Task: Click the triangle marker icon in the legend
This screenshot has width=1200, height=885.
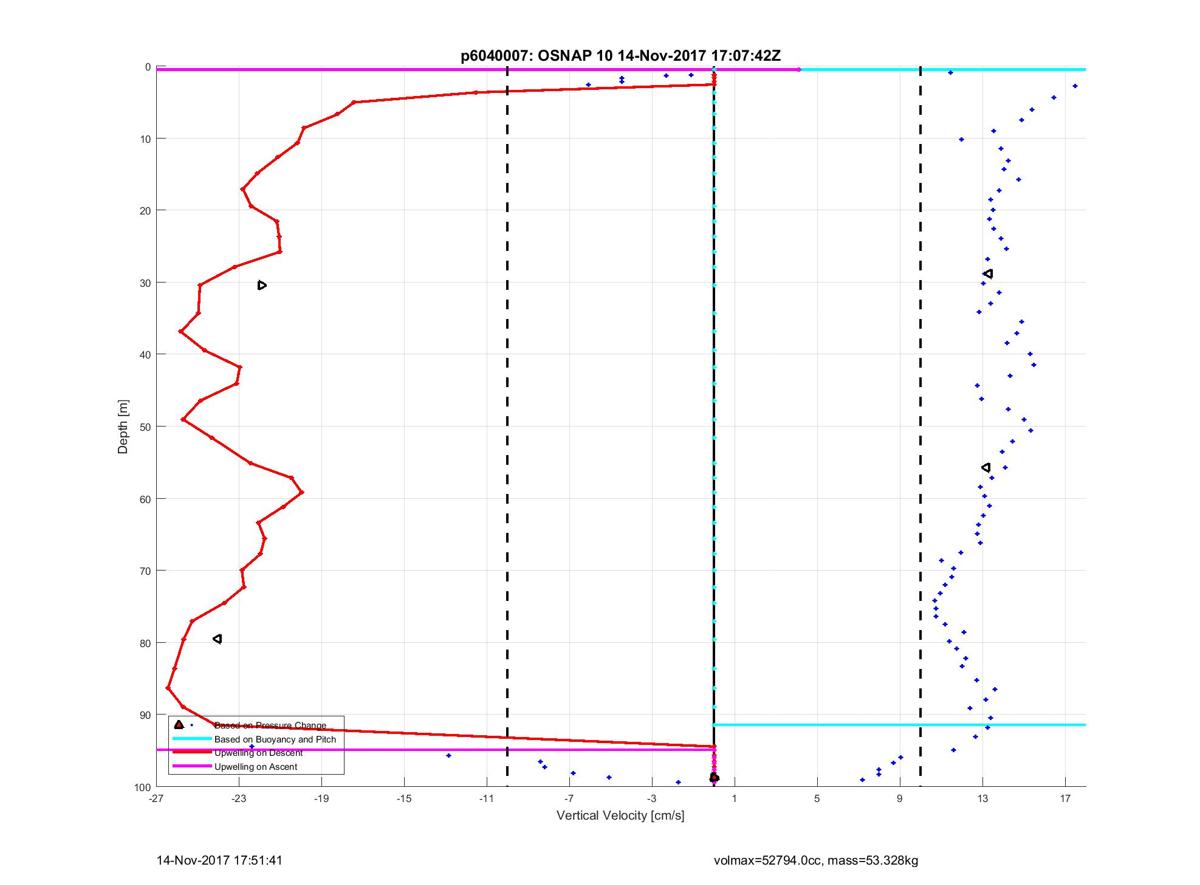Action: point(178,724)
